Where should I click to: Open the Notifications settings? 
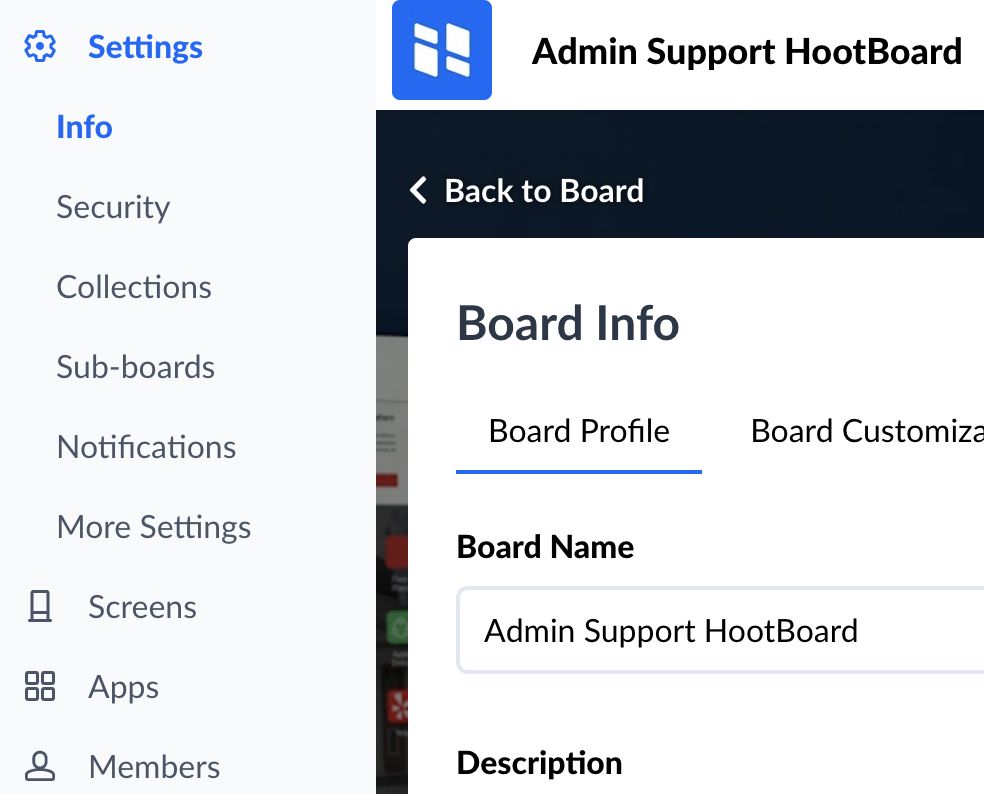tap(146, 447)
